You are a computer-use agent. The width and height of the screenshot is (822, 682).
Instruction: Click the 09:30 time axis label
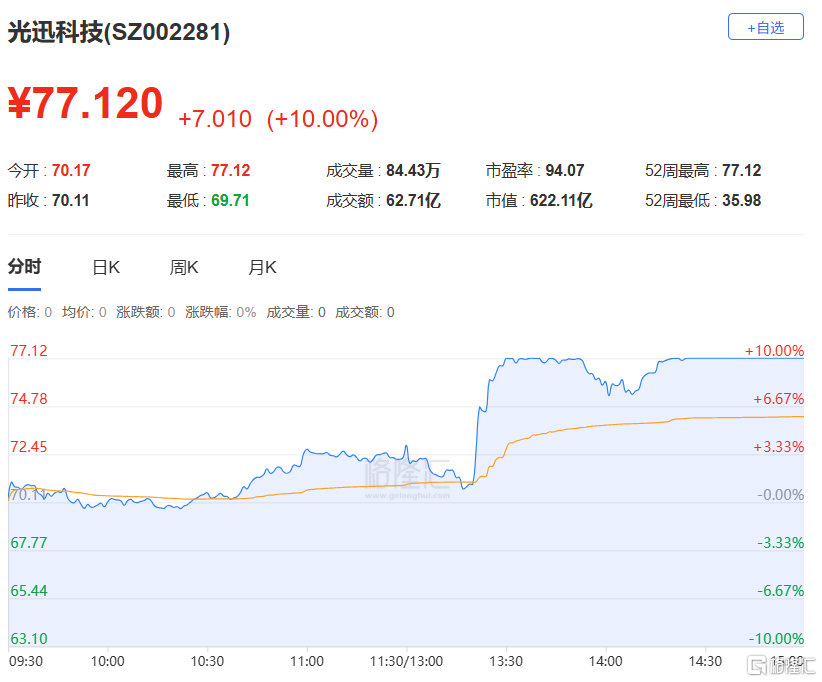click(26, 662)
